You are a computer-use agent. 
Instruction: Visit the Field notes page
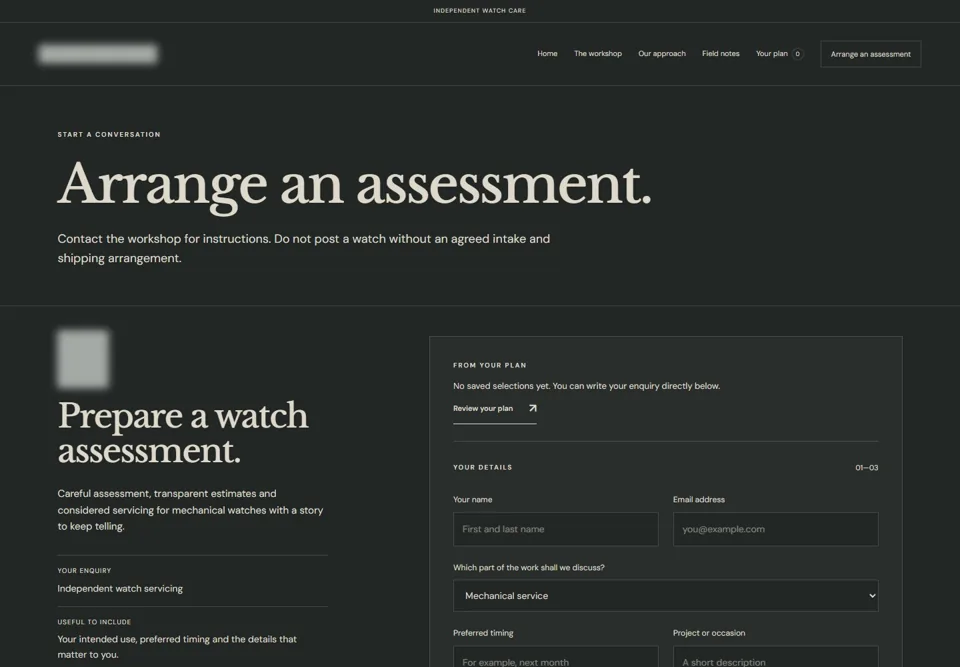point(721,54)
